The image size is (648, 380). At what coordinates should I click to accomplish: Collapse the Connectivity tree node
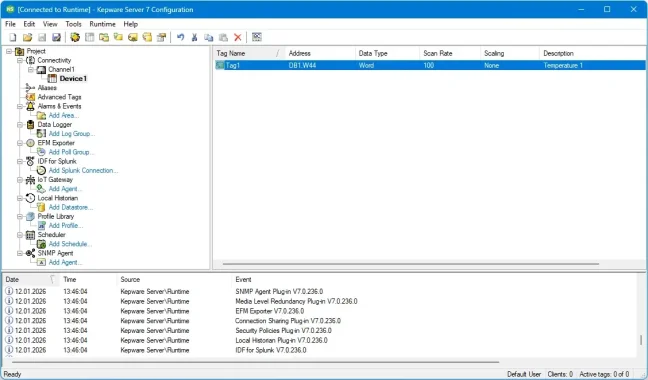(19, 60)
